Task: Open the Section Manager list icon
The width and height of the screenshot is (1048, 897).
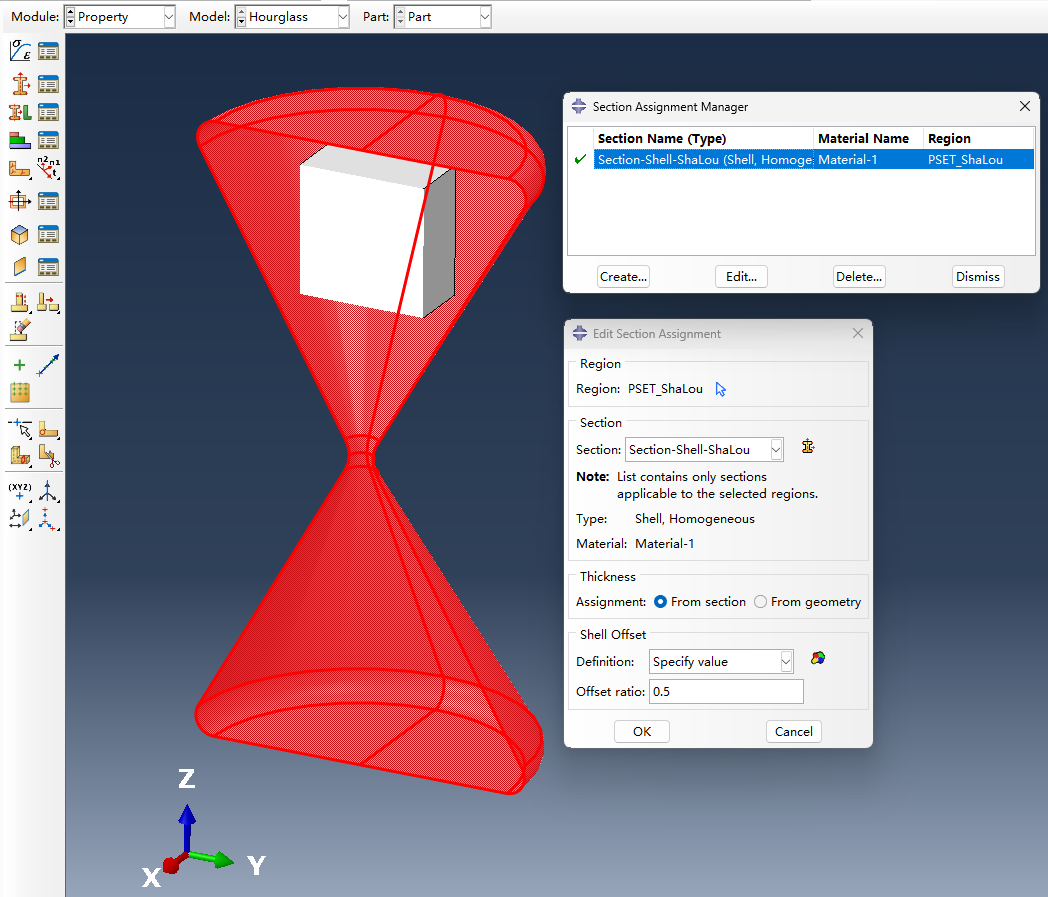Action: click(48, 84)
